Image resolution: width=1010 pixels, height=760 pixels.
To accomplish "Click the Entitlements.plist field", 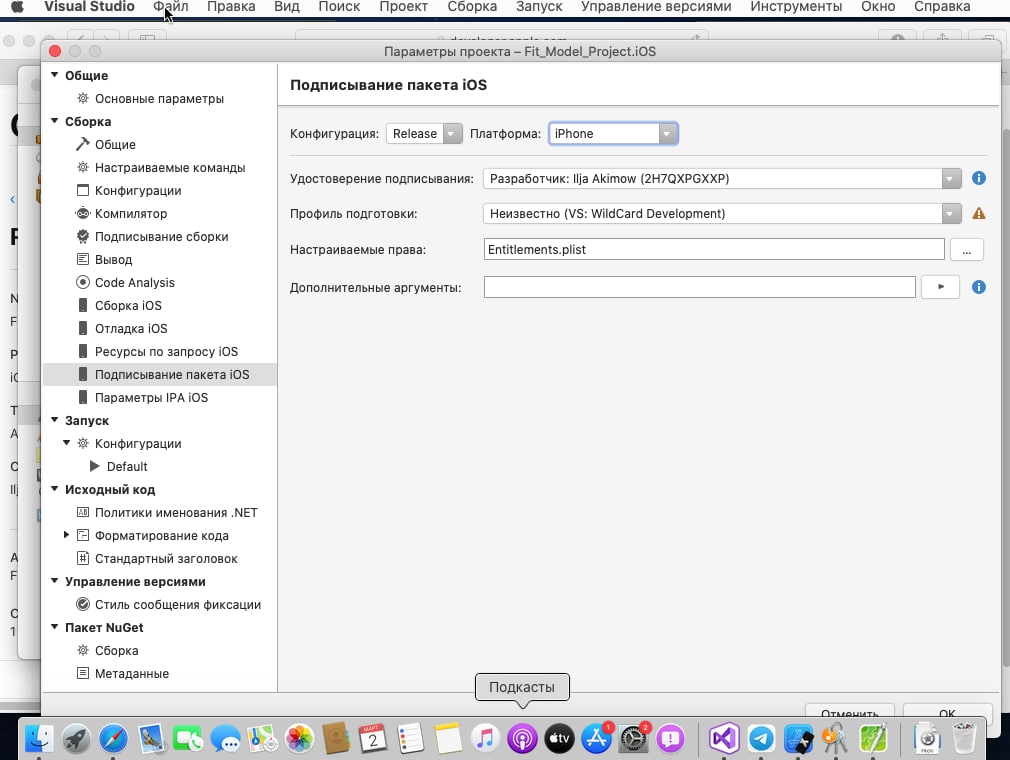I will pyautogui.click(x=714, y=250).
